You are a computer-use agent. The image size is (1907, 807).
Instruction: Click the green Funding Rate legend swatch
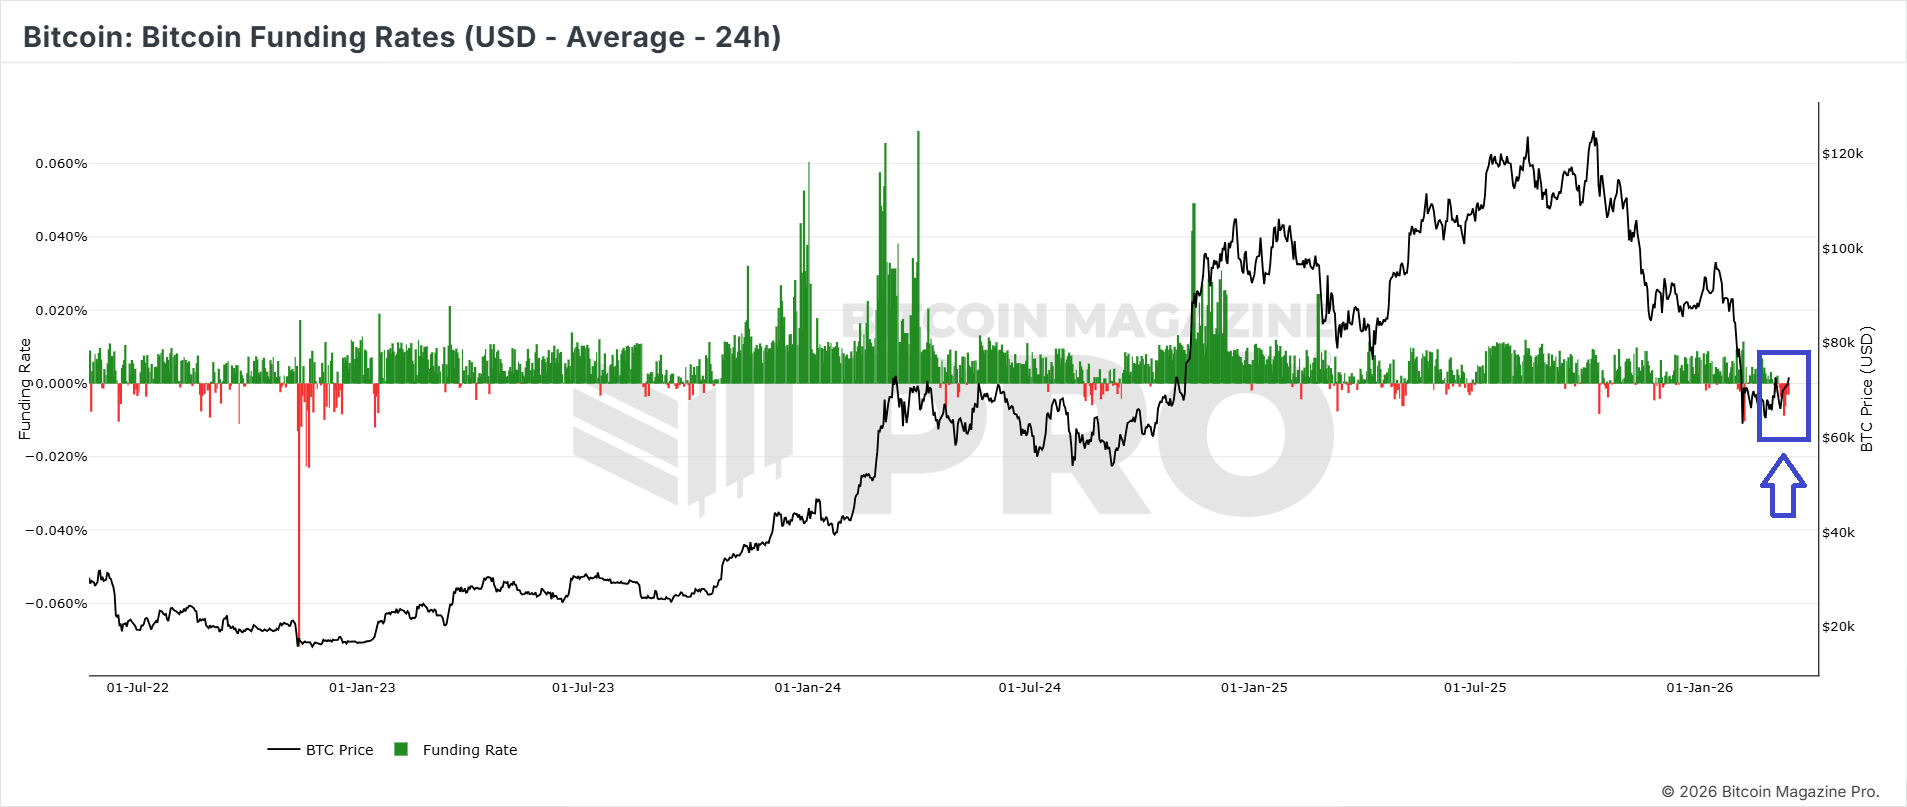[401, 749]
